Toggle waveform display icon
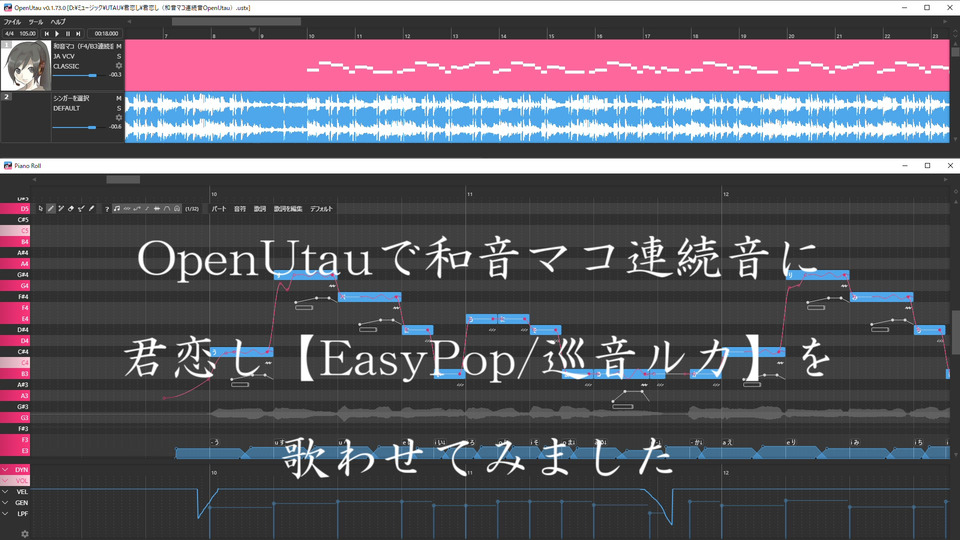Image resolution: width=960 pixels, height=540 pixels. [x=157, y=209]
